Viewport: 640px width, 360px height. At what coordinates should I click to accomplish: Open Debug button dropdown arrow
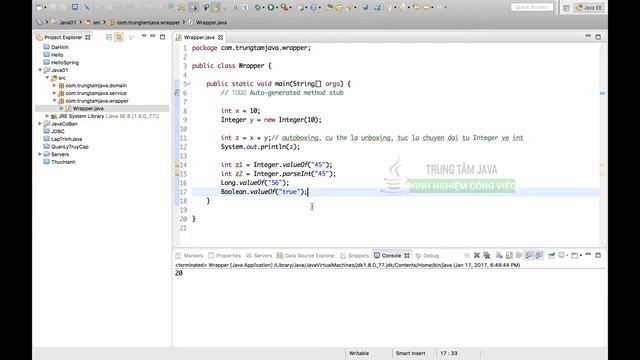pyautogui.click(x=264, y=7)
